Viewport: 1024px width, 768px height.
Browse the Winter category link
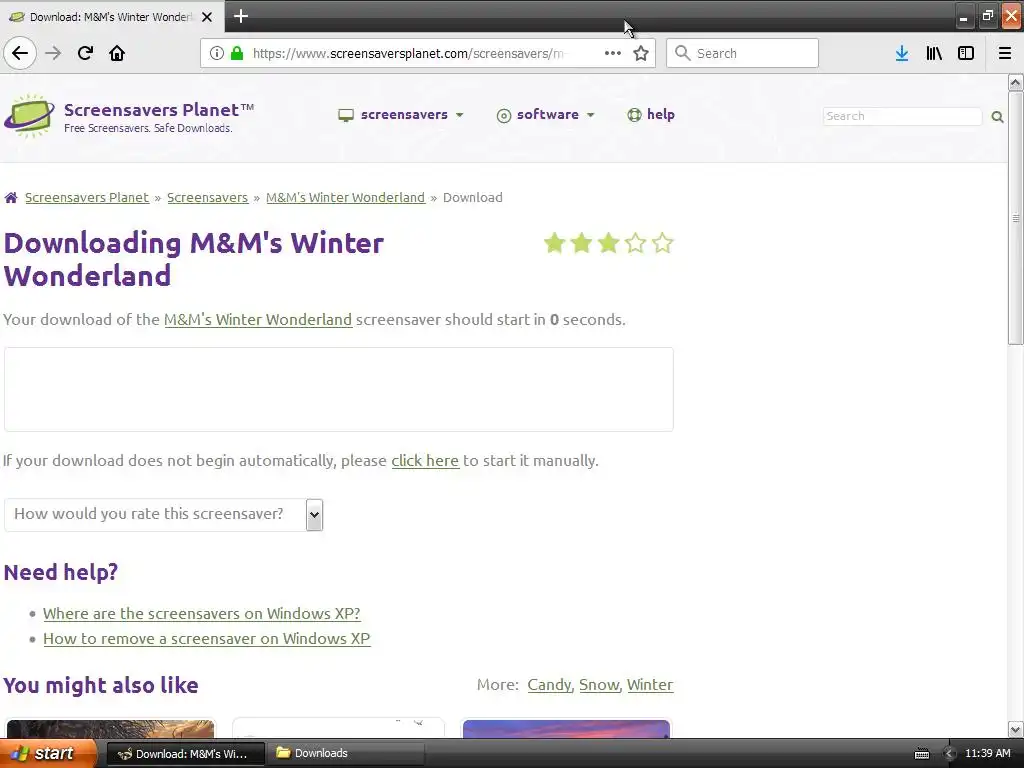coord(650,684)
